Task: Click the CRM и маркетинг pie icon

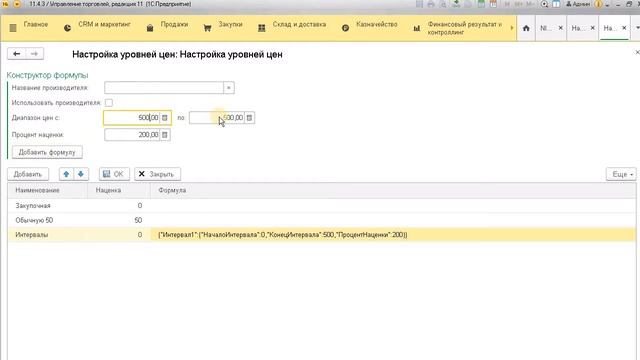Action: click(x=67, y=28)
